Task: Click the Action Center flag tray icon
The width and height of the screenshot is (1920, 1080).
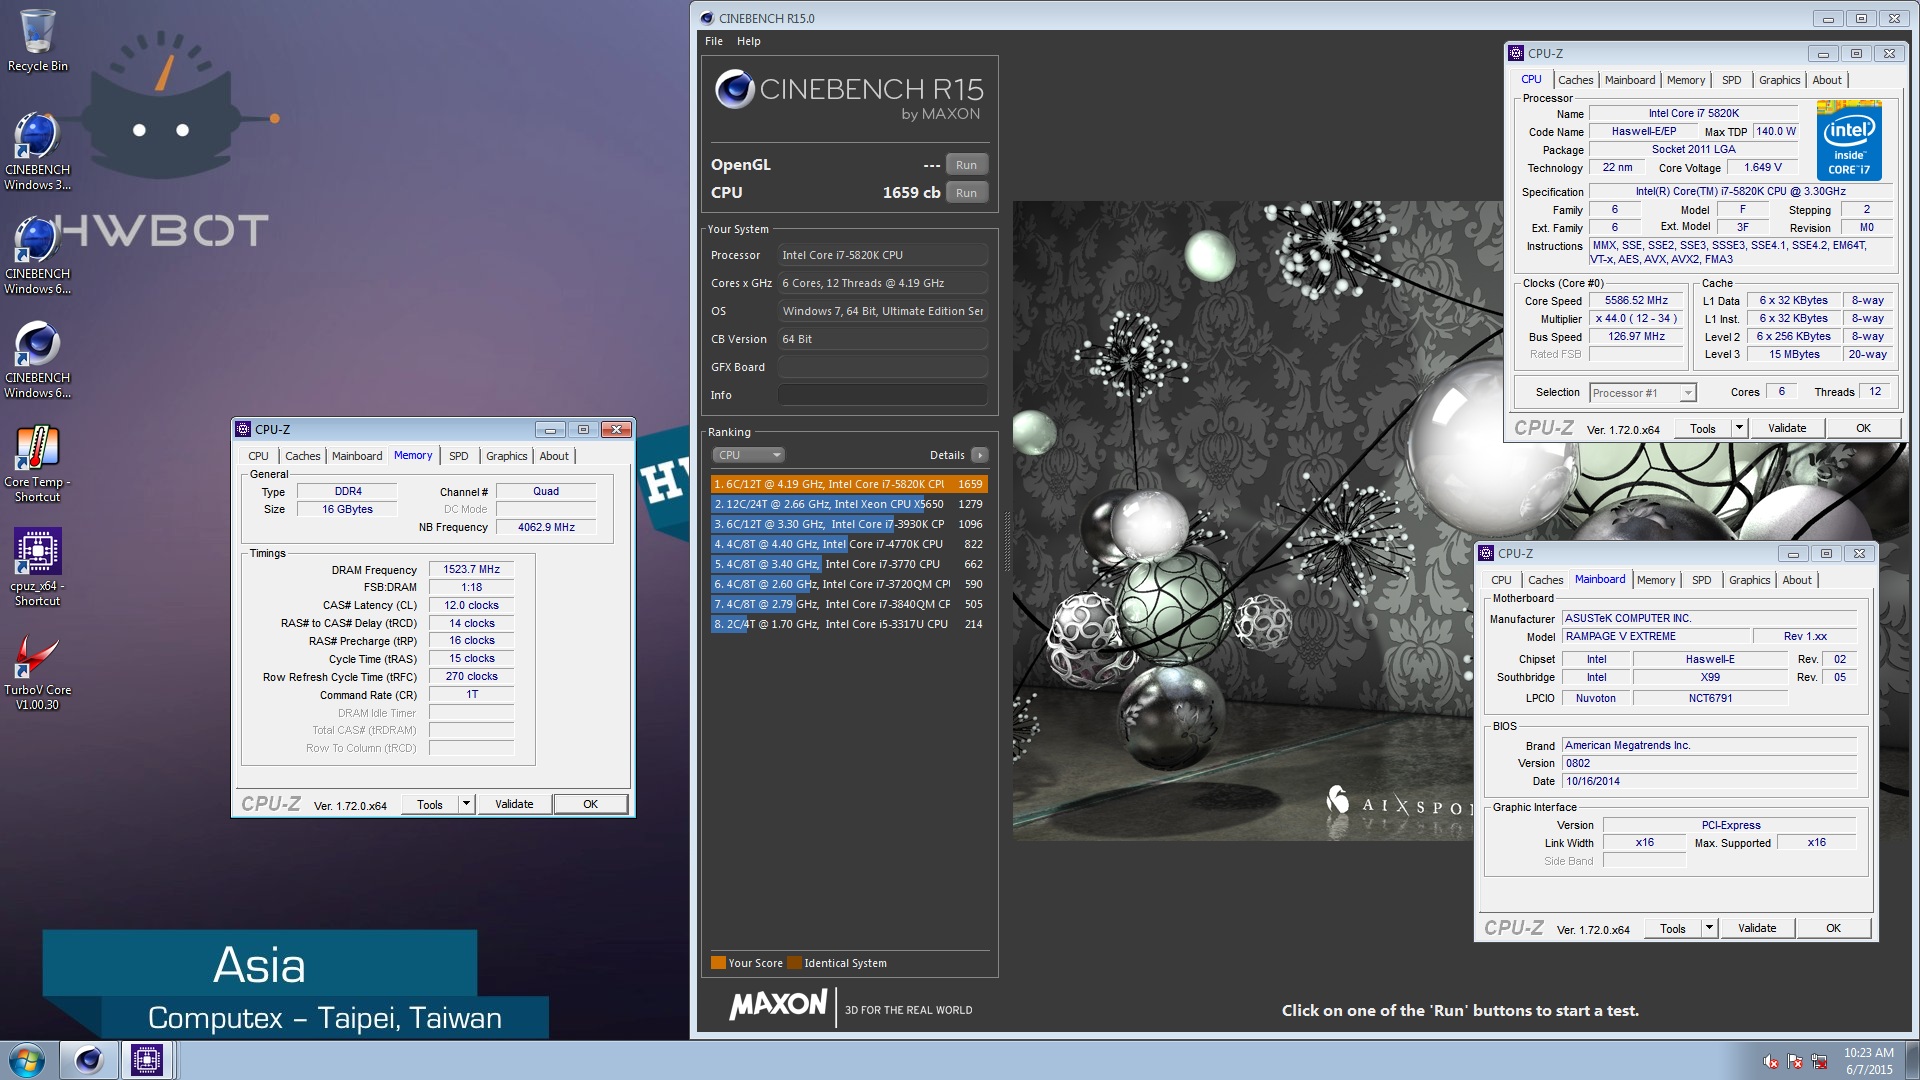Action: (1795, 1061)
